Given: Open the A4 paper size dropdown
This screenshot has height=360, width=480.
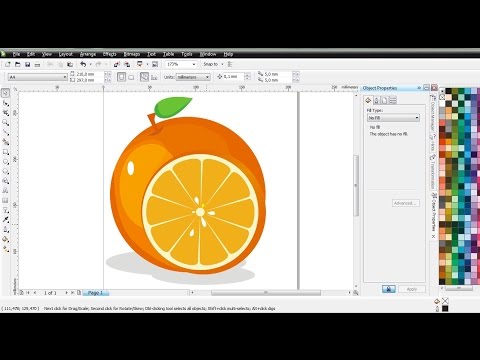Looking at the screenshot, I should (x=38, y=77).
